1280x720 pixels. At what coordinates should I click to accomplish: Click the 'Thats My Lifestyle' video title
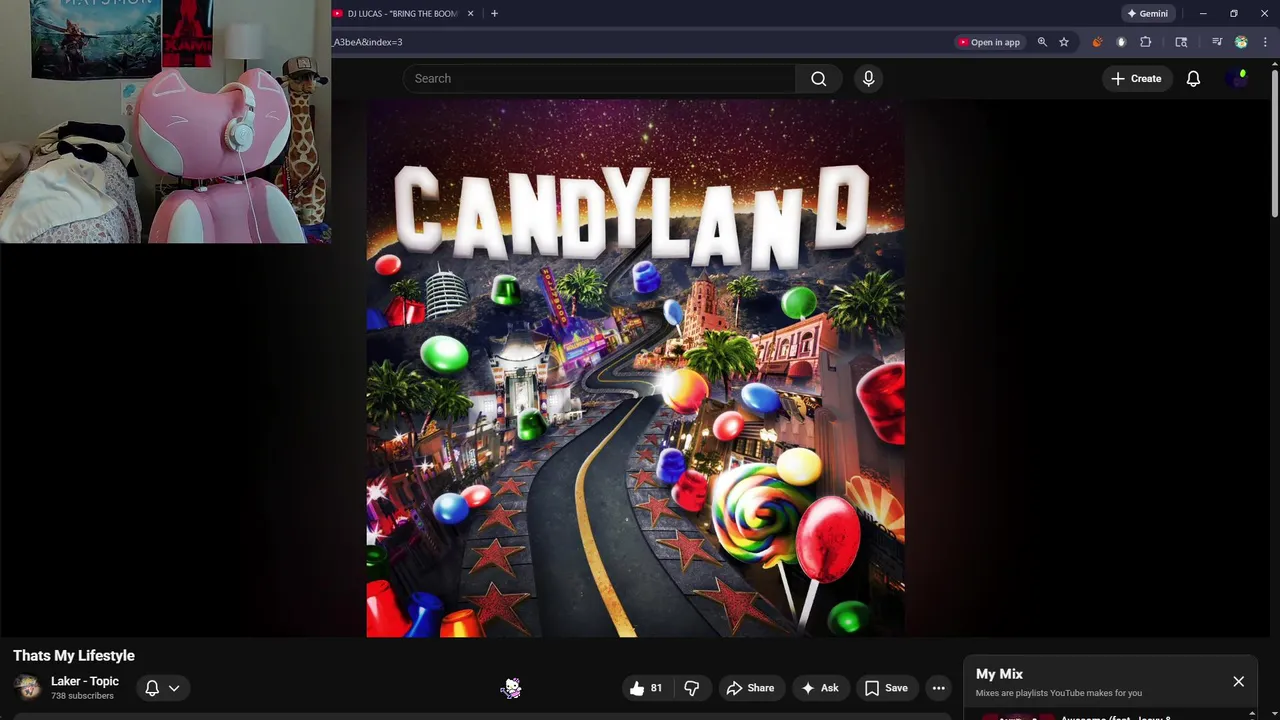(74, 656)
